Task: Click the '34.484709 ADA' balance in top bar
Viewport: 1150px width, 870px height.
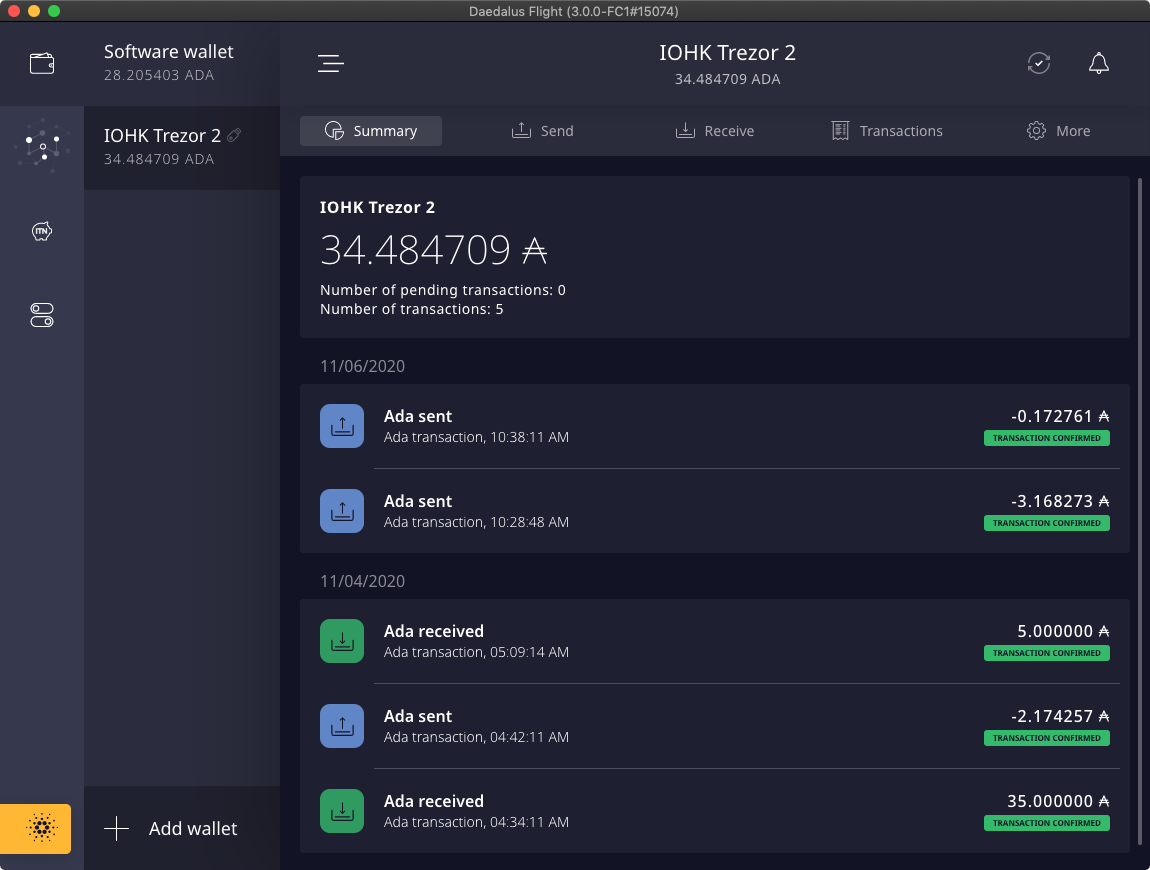Action: [728, 79]
